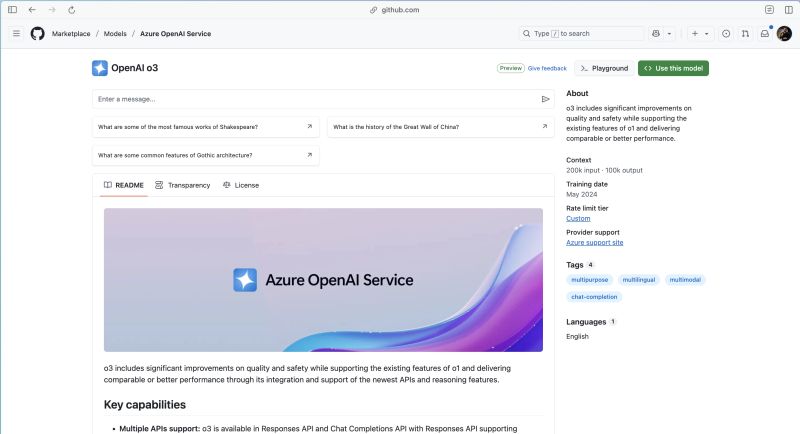Open the notifications inbox icon
The height and width of the screenshot is (434, 800).
point(765,34)
